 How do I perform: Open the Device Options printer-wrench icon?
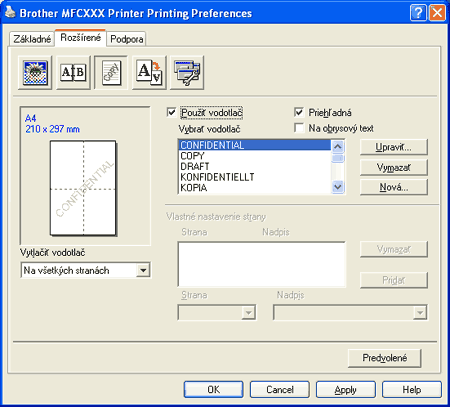187,73
